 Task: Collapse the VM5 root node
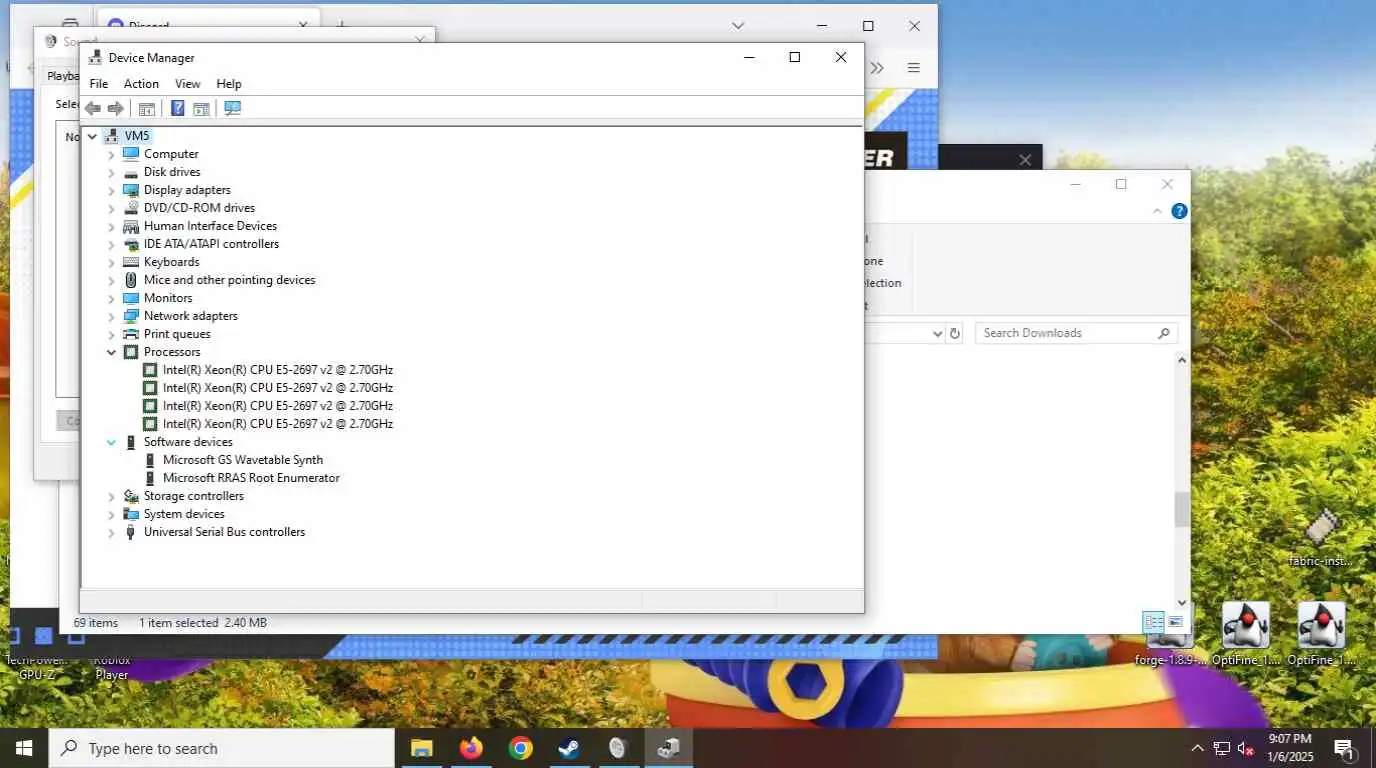tap(93, 136)
